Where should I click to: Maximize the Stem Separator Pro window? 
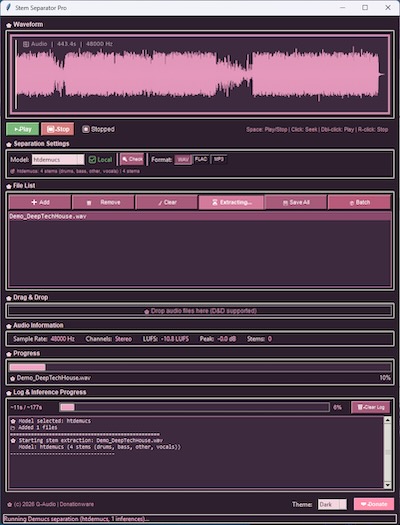(x=365, y=7)
